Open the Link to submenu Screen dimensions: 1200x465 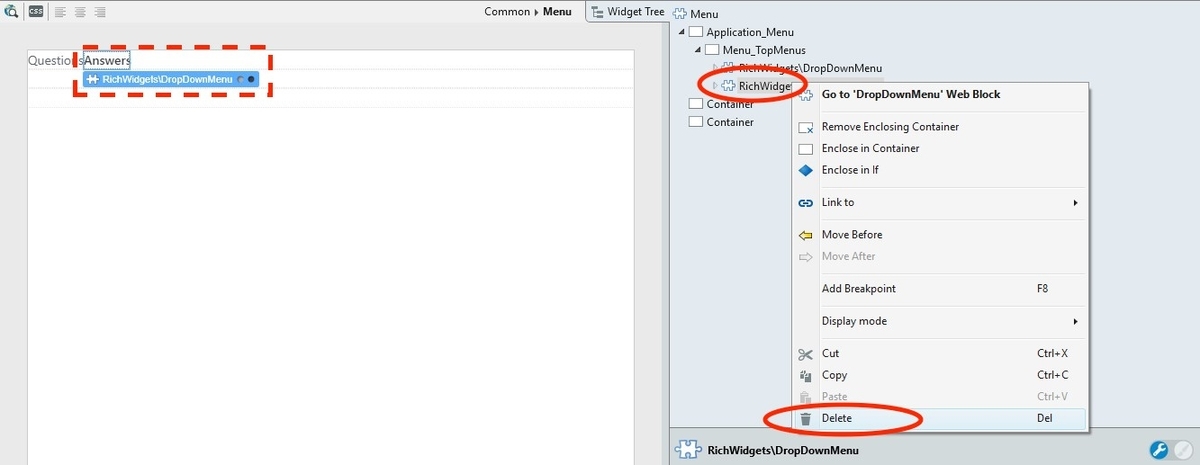pos(940,202)
